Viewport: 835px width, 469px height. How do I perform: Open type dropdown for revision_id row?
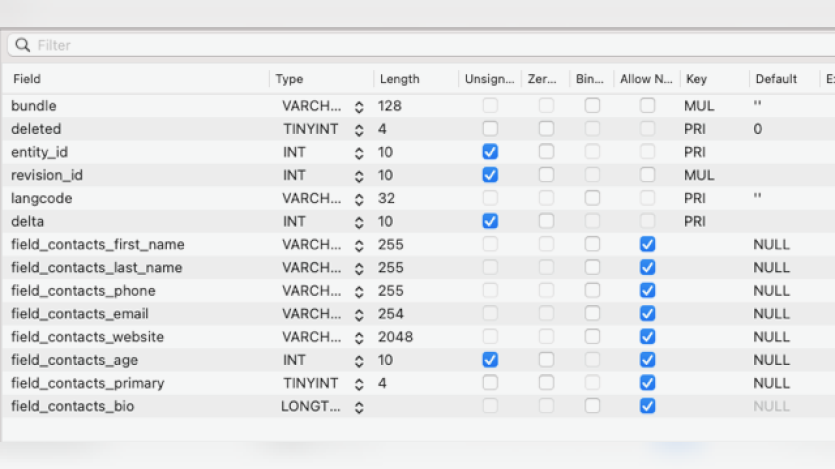click(x=359, y=176)
